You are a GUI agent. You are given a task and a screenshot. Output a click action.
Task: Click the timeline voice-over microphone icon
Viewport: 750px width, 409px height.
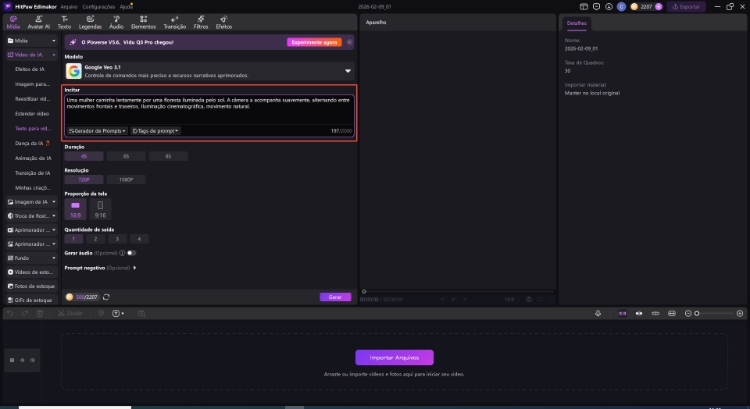(598, 313)
